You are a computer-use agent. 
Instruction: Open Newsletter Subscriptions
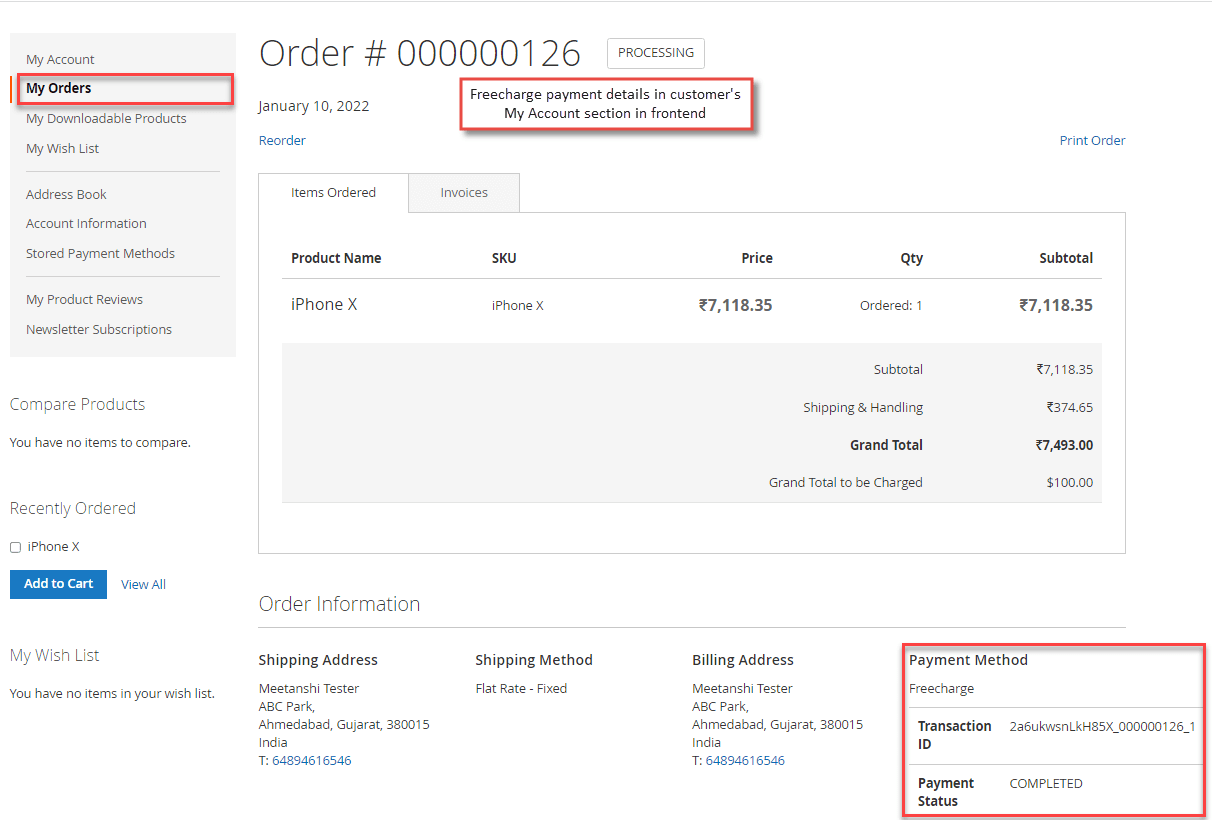[x=99, y=329]
